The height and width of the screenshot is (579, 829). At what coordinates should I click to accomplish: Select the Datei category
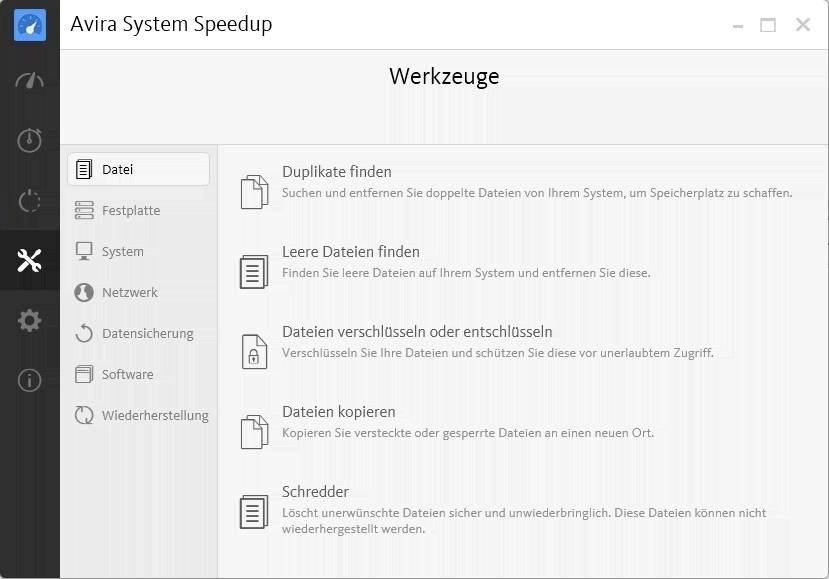(x=139, y=169)
